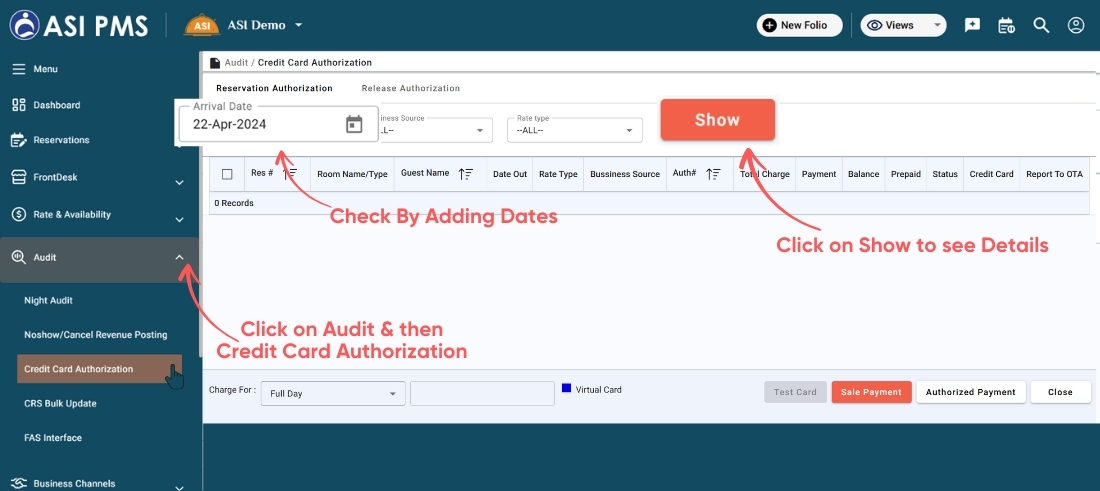Click the blue Virtual Card color square
This screenshot has height=491, width=1100.
pyautogui.click(x=566, y=389)
